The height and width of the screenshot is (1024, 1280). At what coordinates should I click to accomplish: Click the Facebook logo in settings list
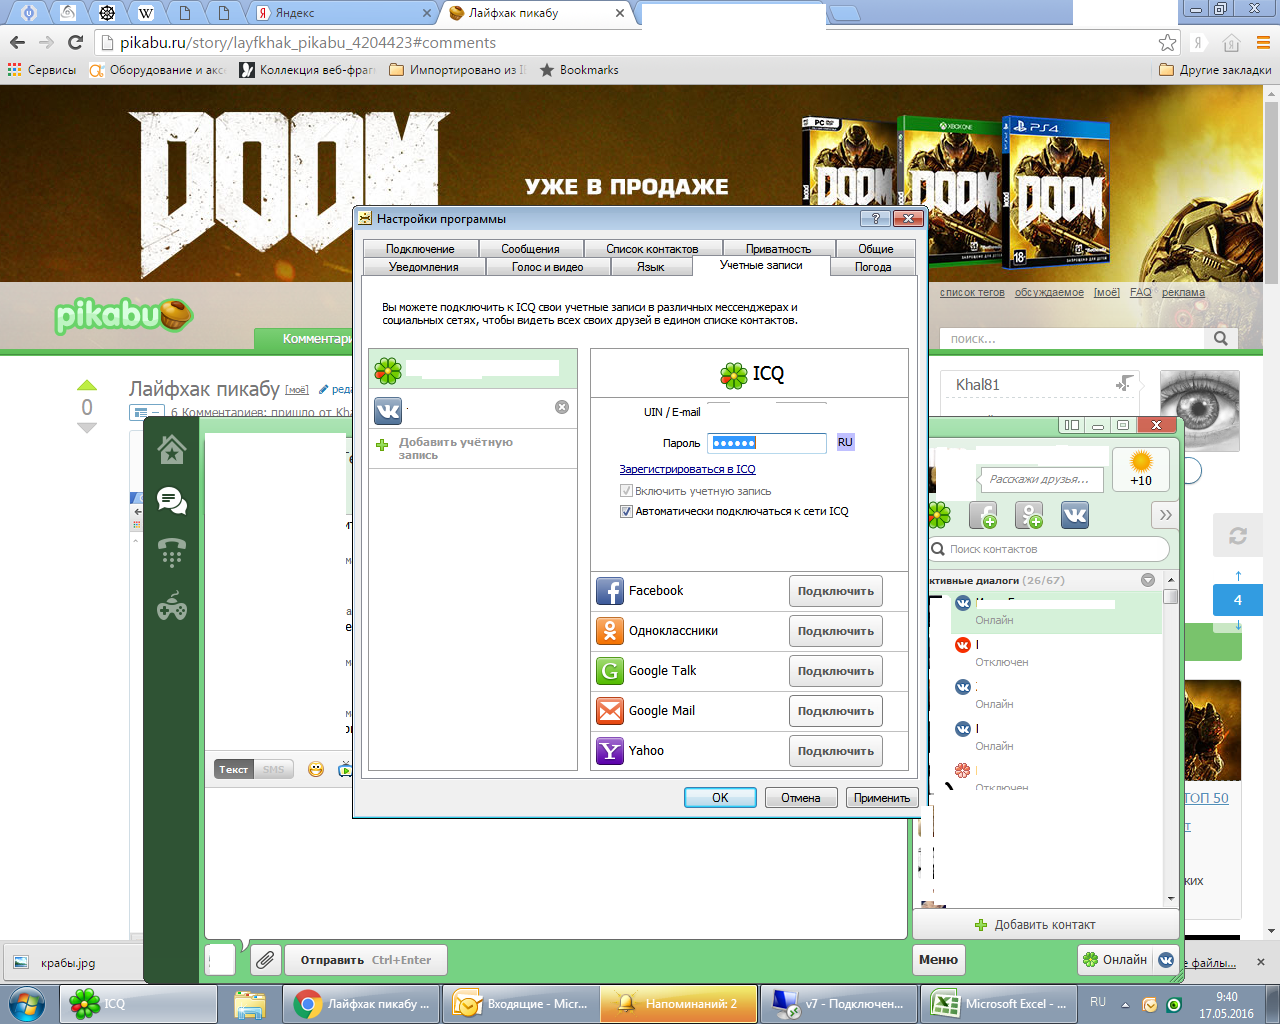point(610,591)
